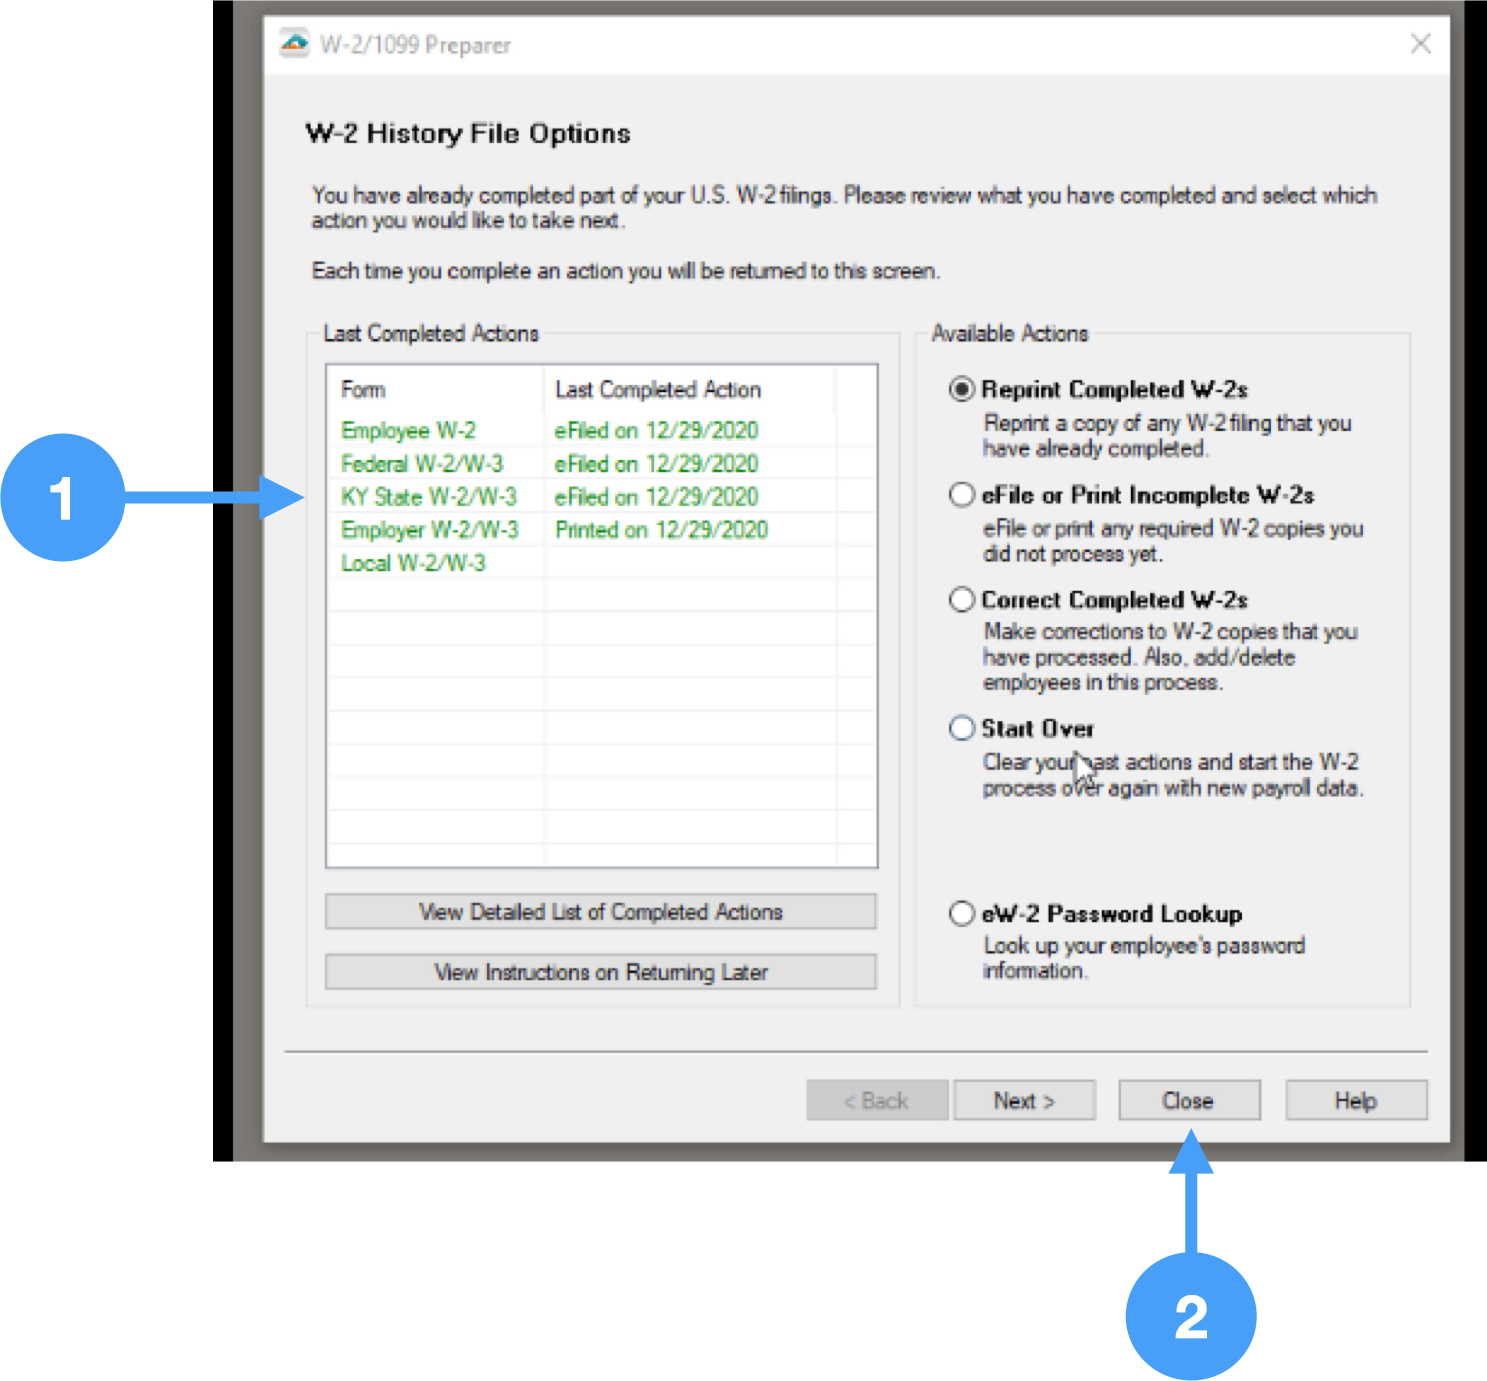
Task: Open View Instructions on Returning Later
Action: tap(600, 971)
